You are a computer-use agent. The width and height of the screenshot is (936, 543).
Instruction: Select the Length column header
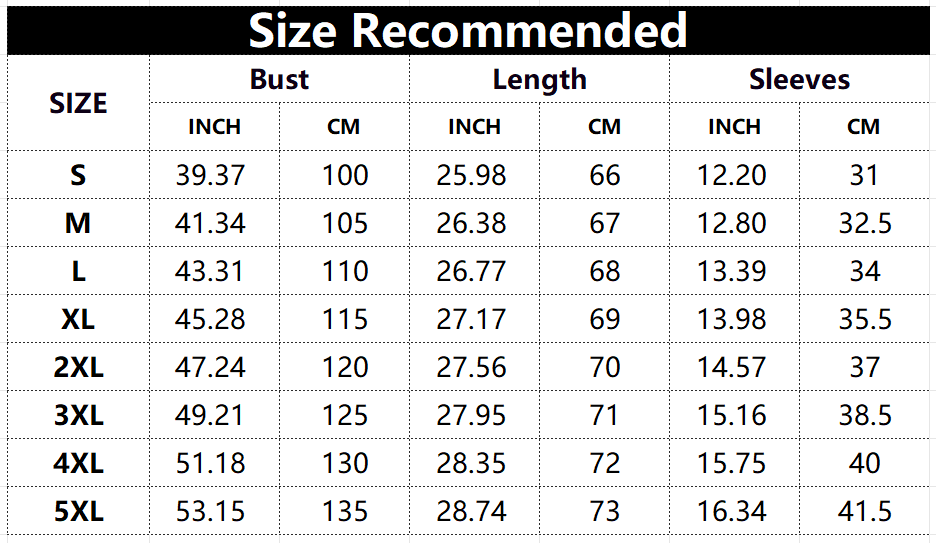(539, 80)
